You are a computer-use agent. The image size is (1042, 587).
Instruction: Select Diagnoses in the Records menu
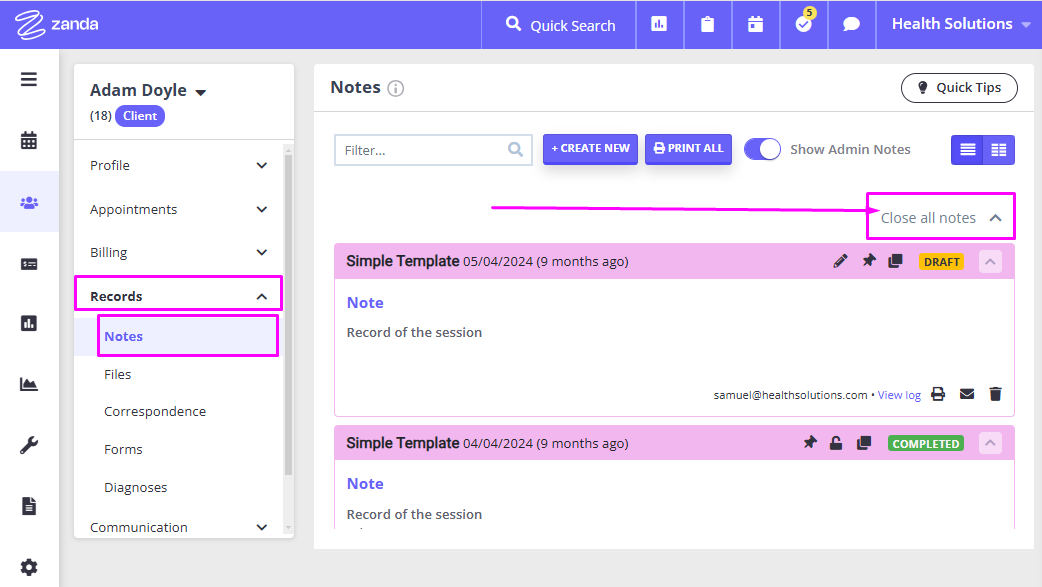(x=134, y=487)
